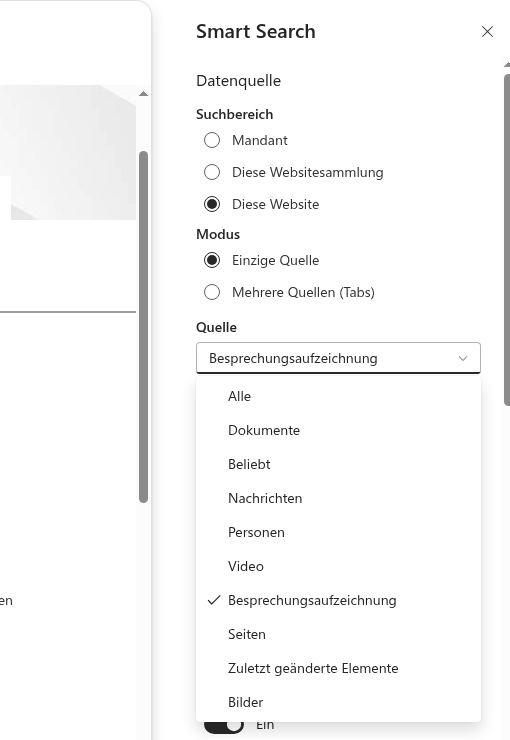Select Seiten option

(338, 634)
